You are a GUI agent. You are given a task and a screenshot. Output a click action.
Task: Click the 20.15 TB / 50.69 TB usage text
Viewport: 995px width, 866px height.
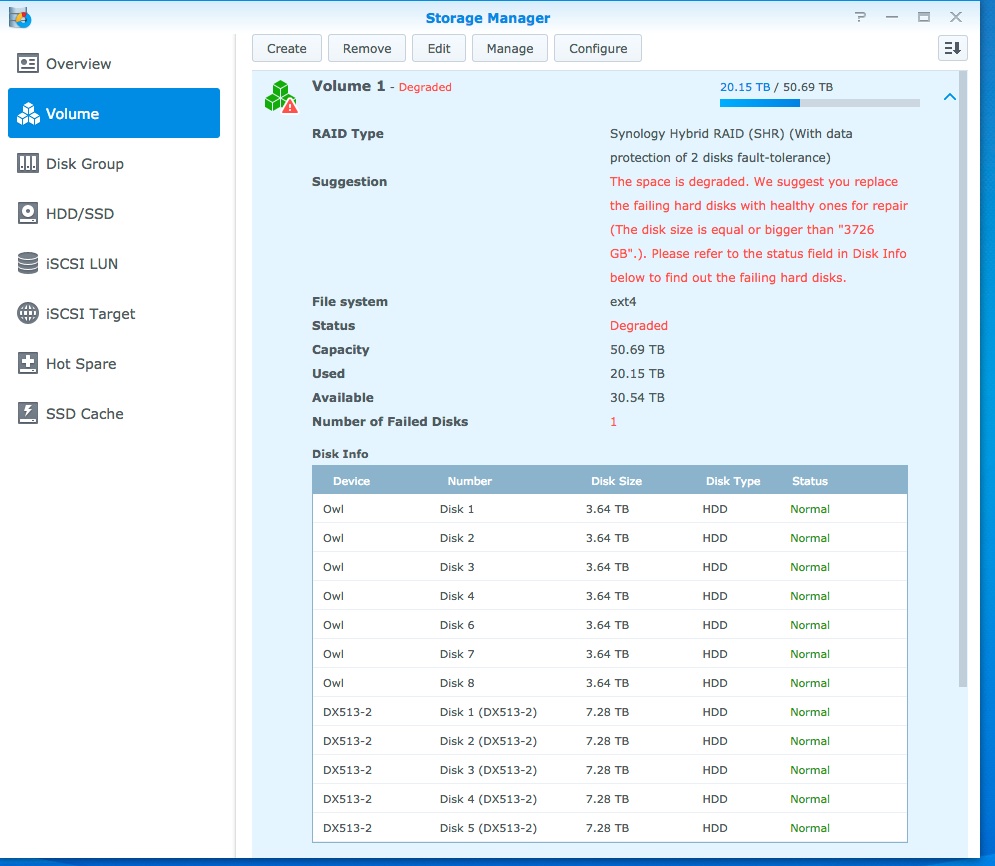pos(776,87)
